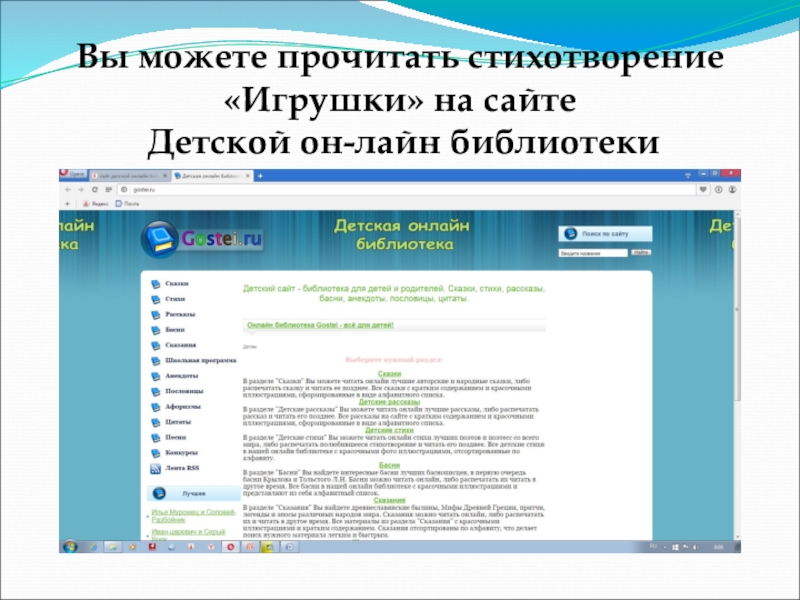Open the Рассказы menu section
Image resolution: width=800 pixels, height=600 pixels.
pyautogui.click(x=180, y=314)
